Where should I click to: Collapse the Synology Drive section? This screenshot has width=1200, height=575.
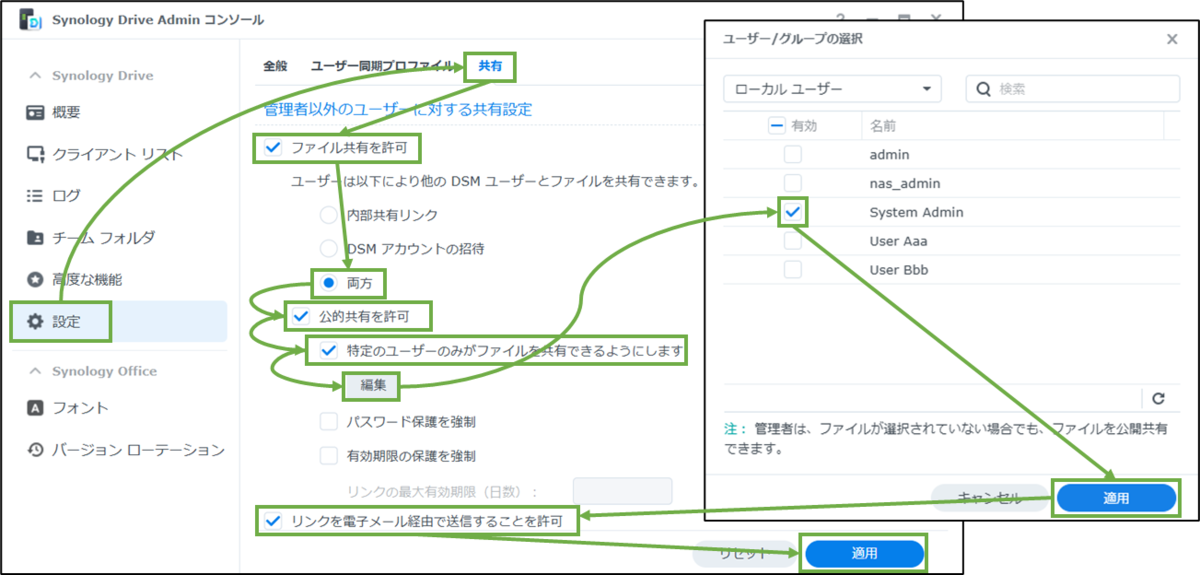35,76
